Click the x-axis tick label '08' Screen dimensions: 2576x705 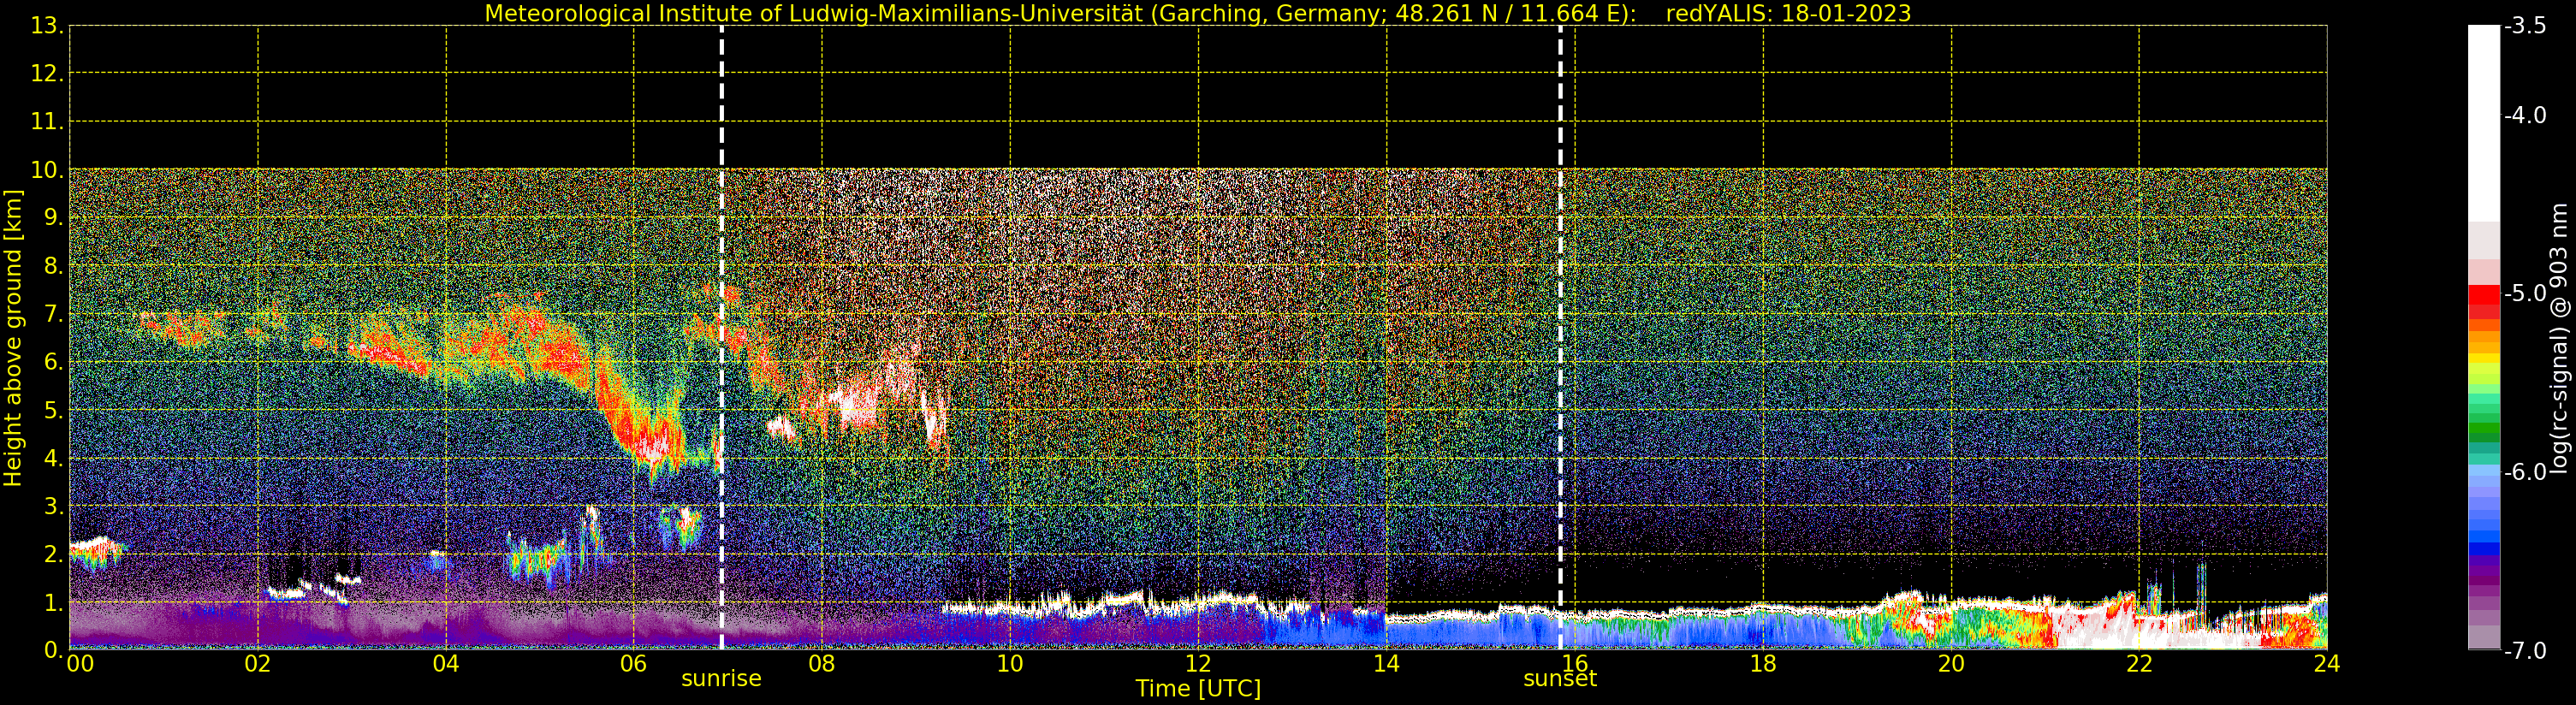click(822, 663)
